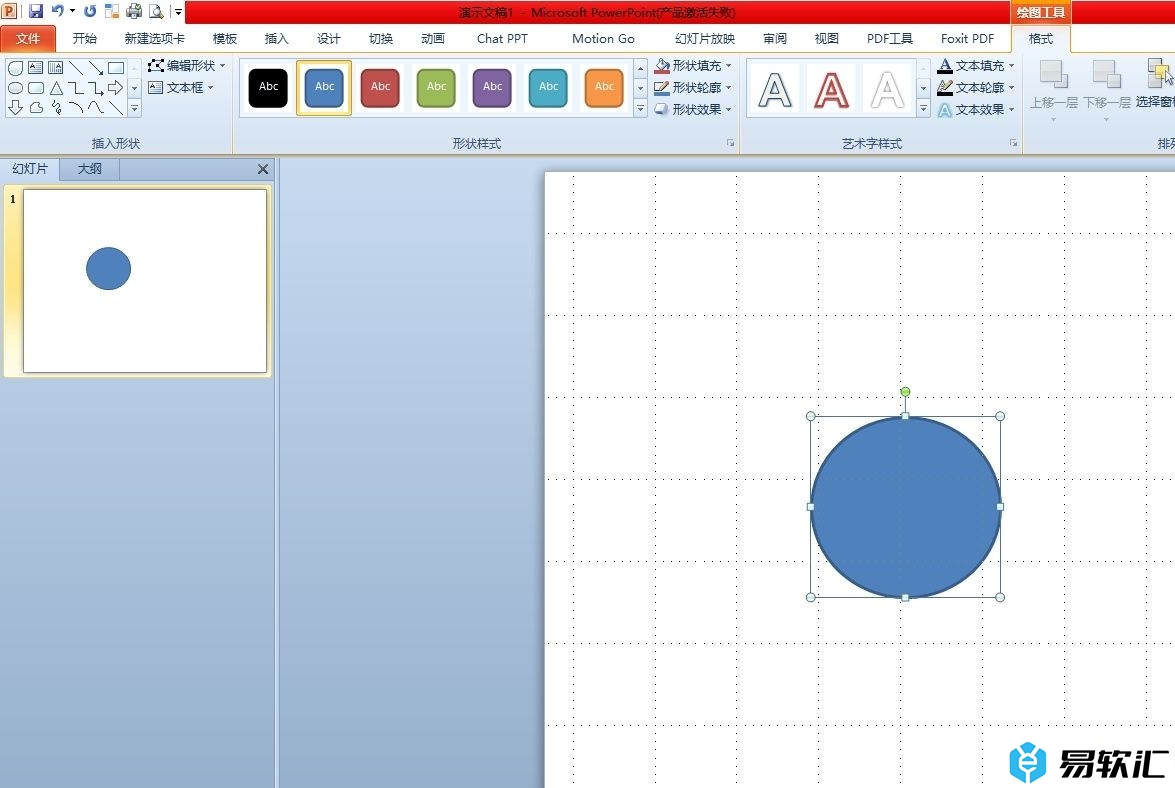Choose the oval shape from shapes gallery

(x=16, y=88)
